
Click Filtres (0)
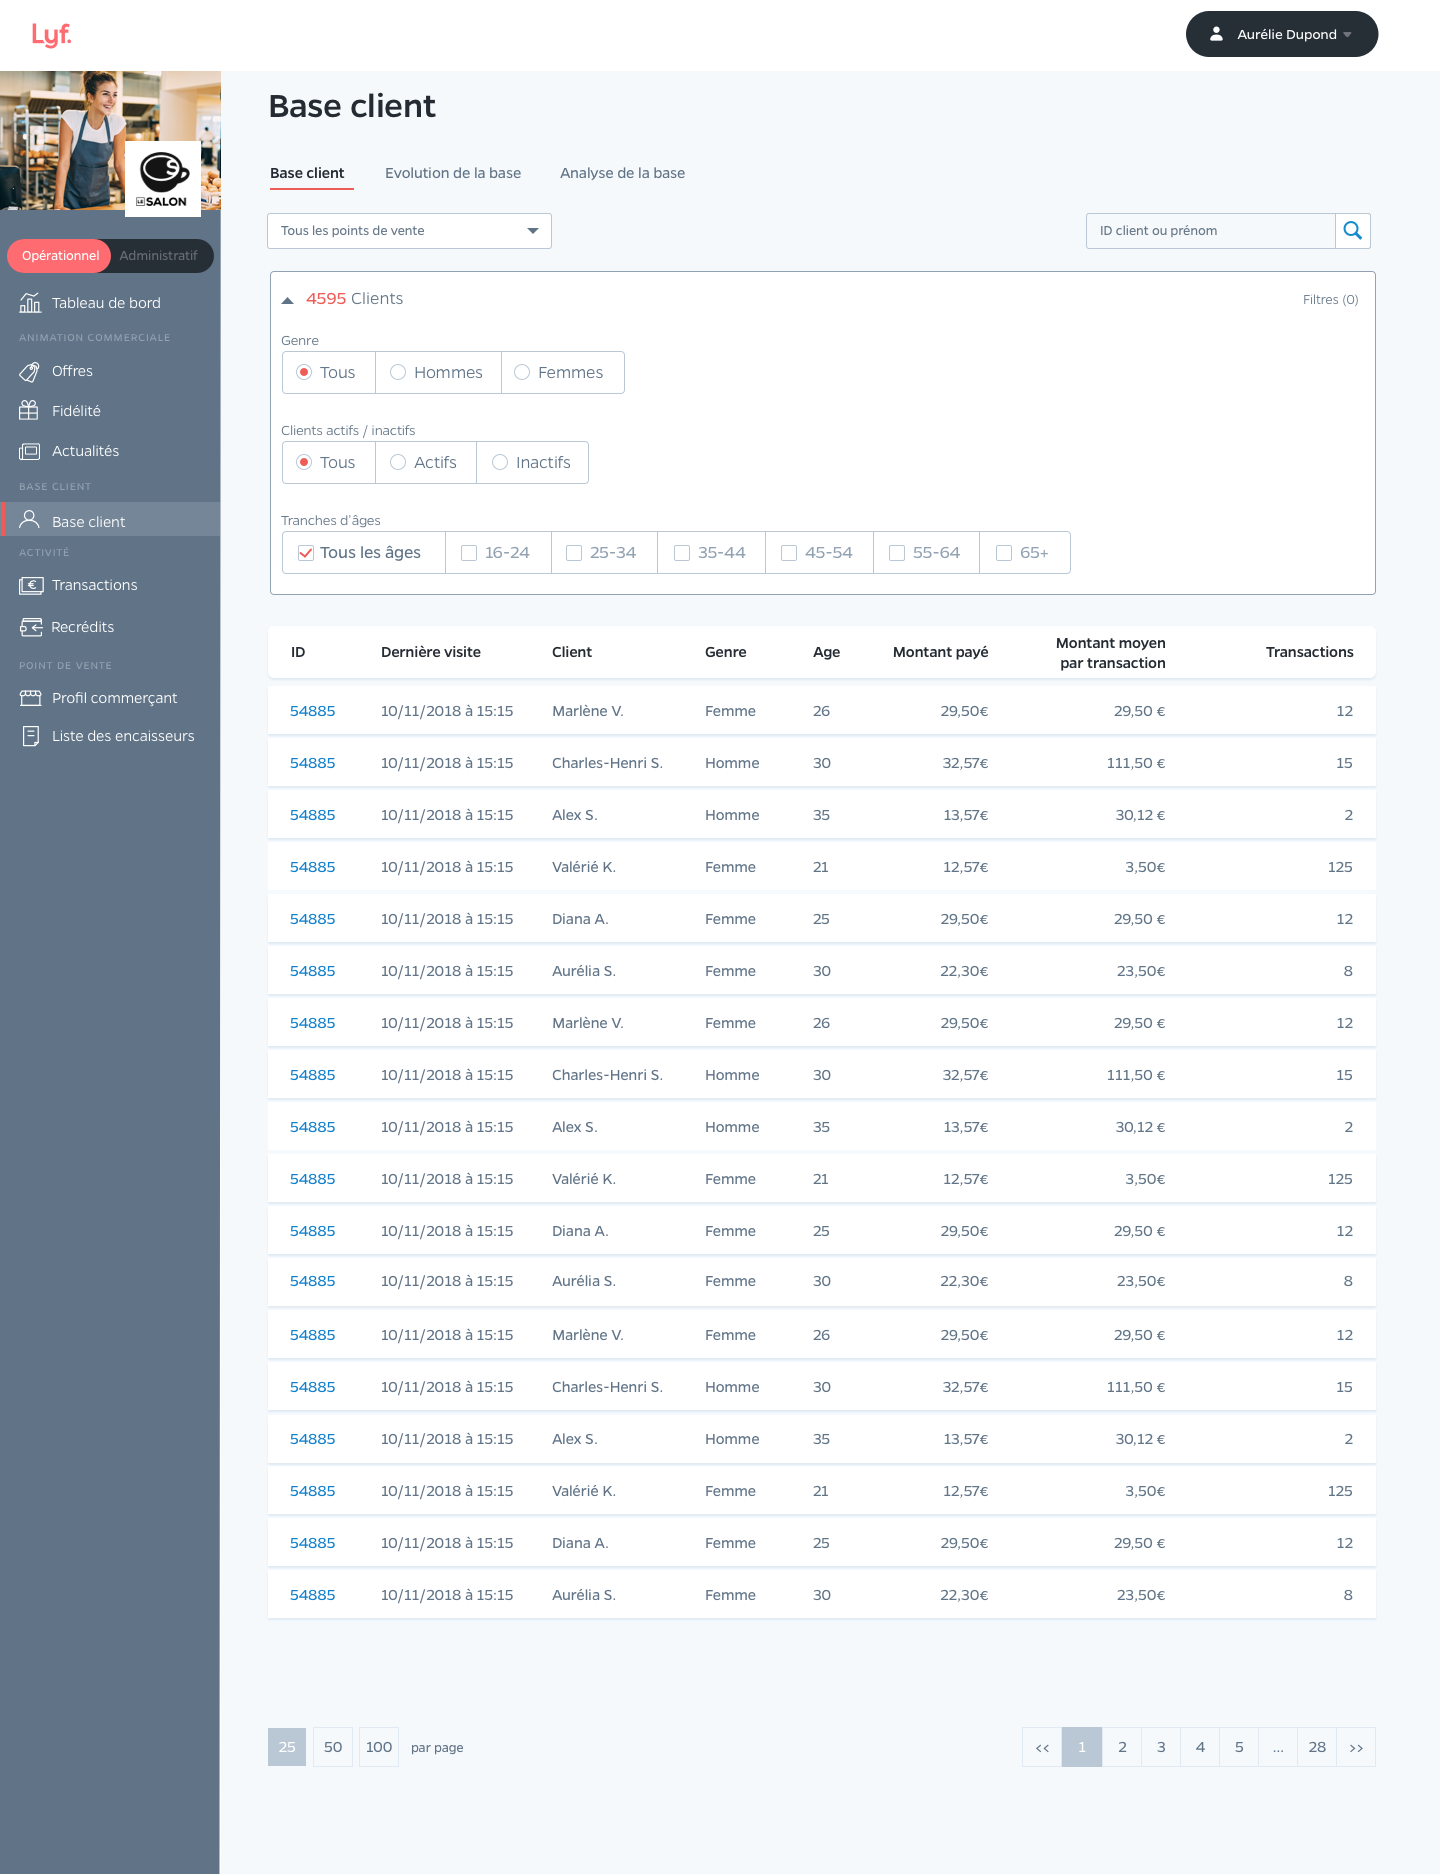1330,300
